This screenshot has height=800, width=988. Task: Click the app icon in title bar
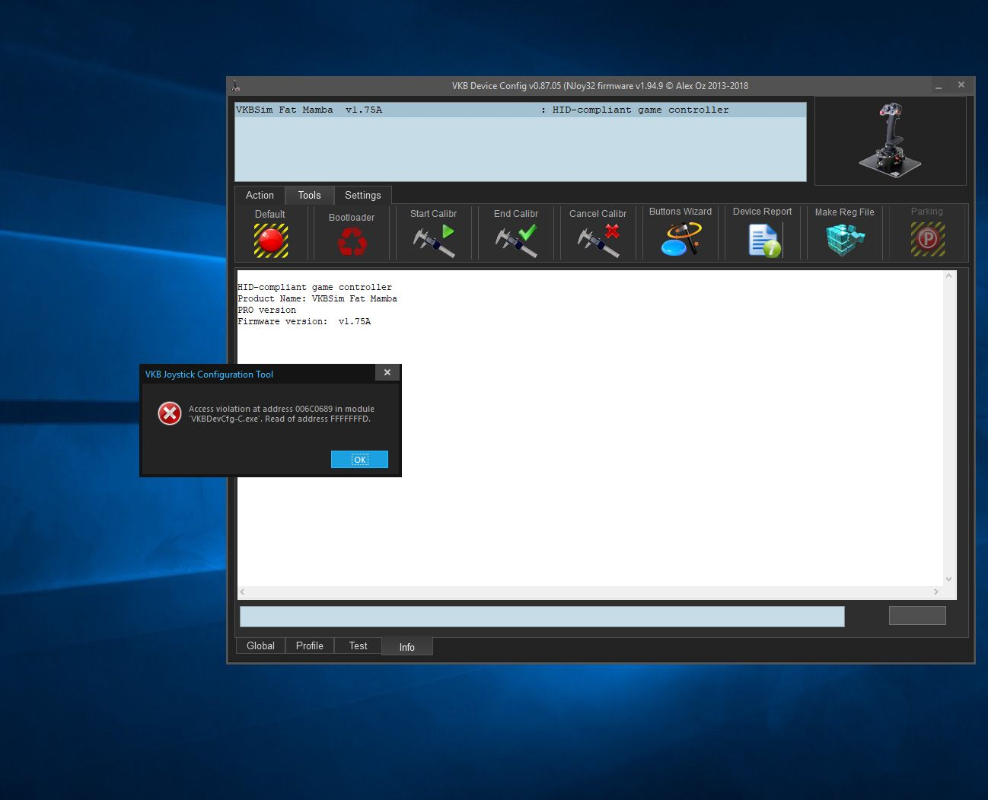236,86
